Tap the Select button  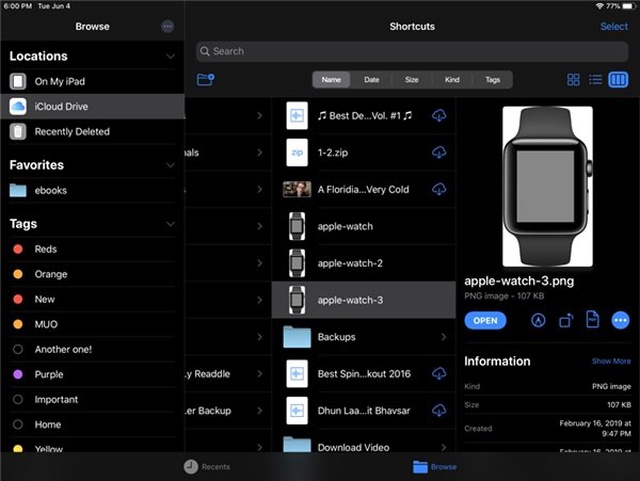(x=614, y=27)
